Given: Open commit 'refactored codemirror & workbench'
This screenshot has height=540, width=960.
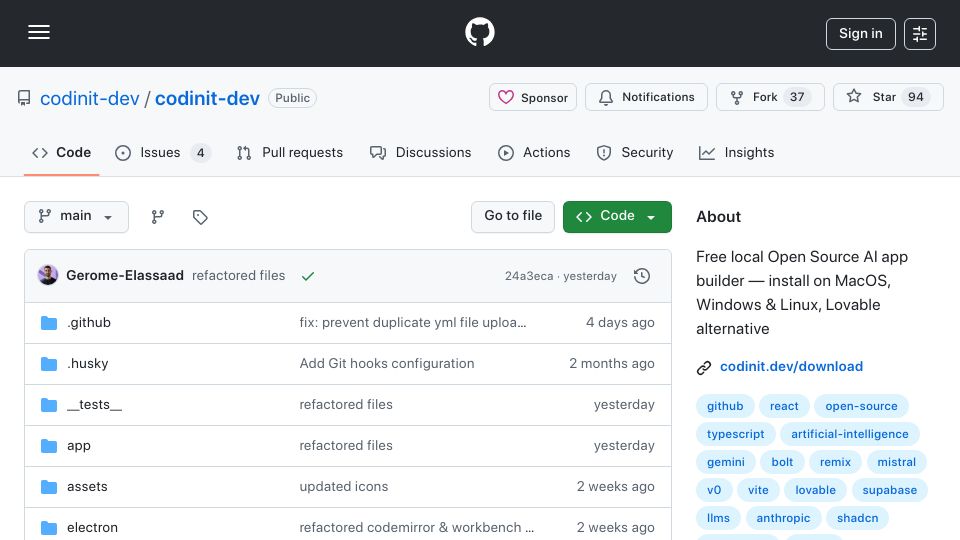Looking at the screenshot, I should point(416,528).
